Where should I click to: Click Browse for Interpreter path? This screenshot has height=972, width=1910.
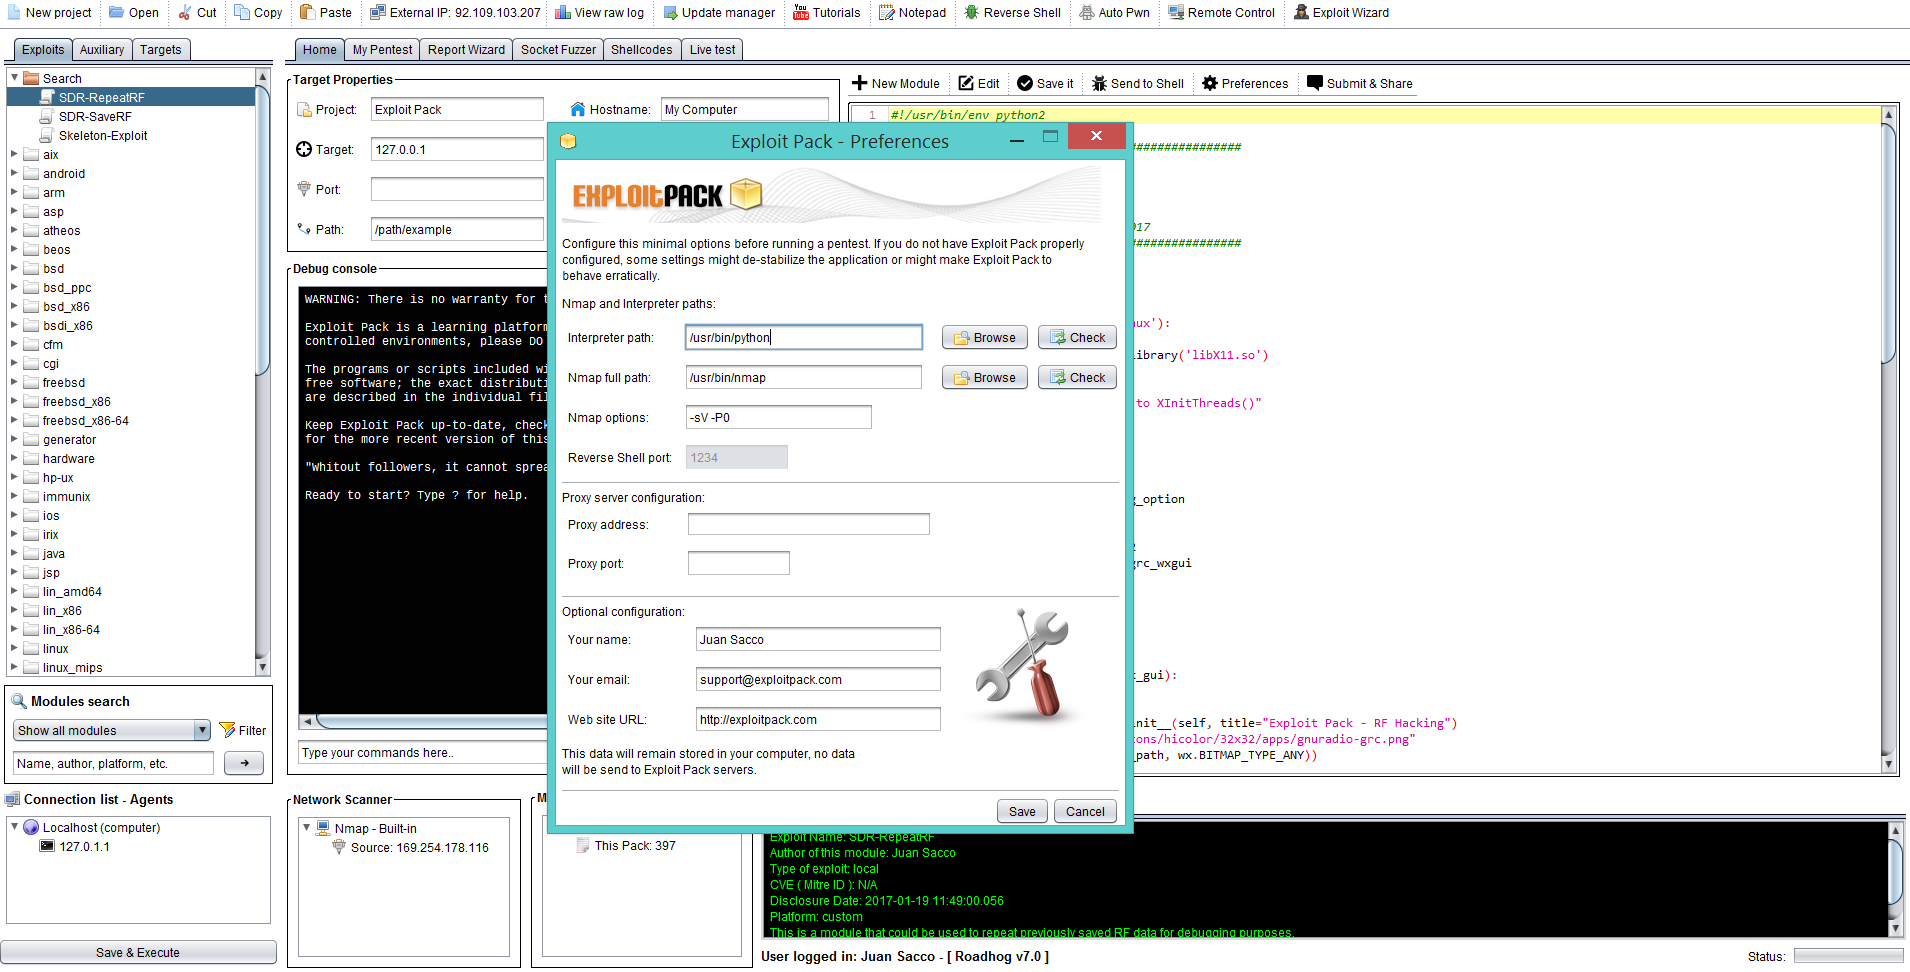coord(984,338)
